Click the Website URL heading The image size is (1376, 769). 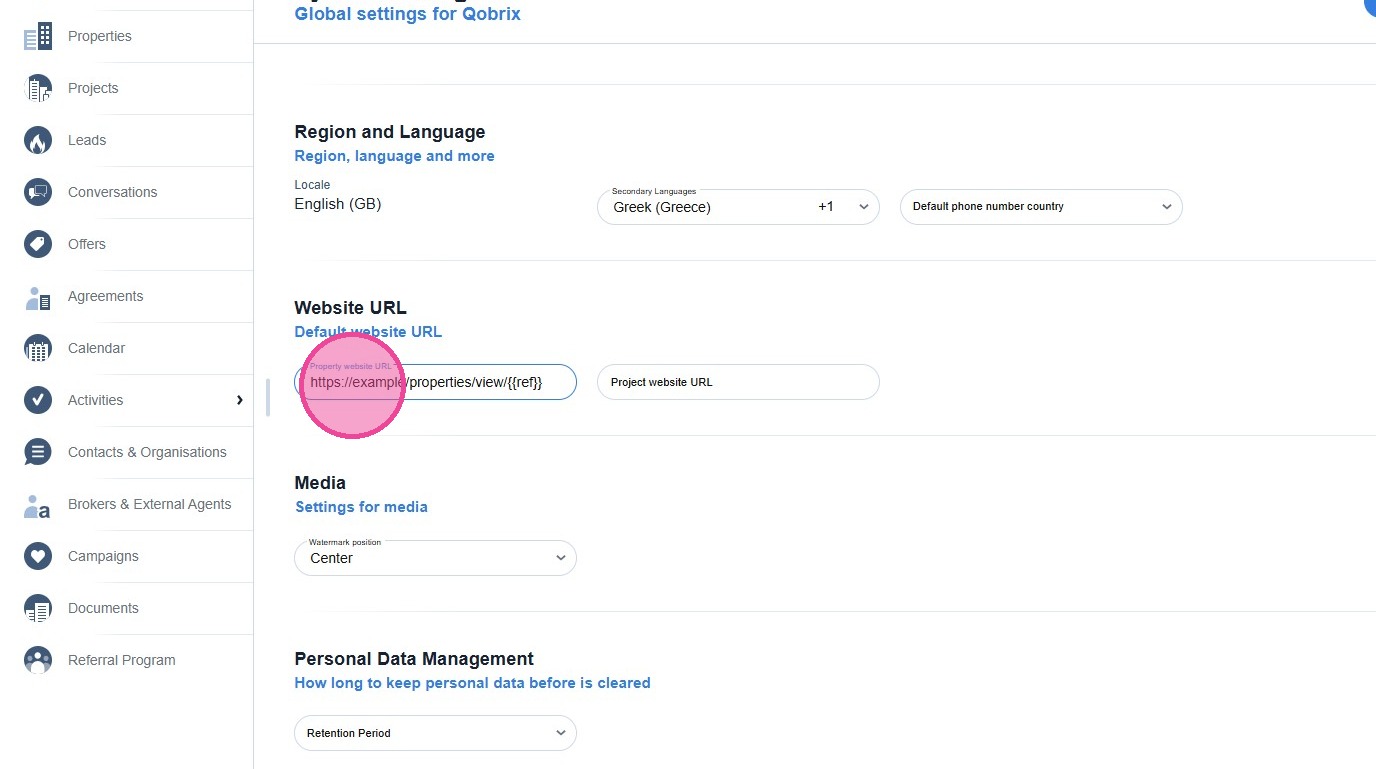[x=350, y=308]
